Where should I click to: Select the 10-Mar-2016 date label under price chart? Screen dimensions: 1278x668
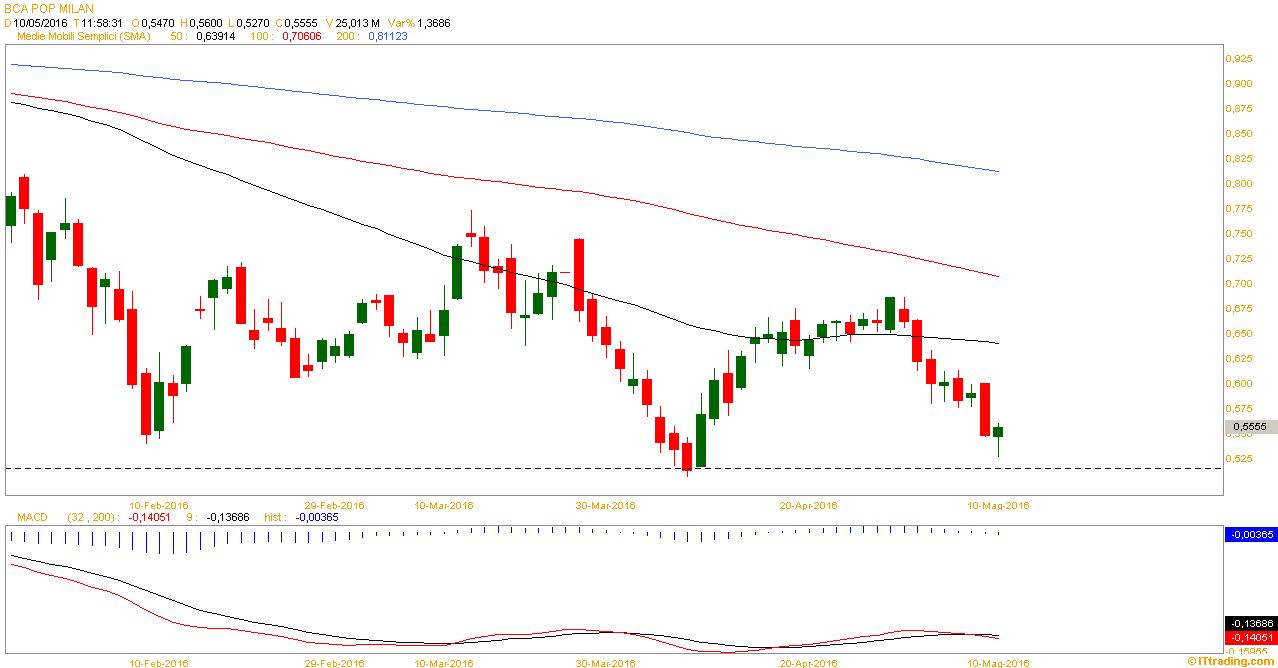(443, 505)
